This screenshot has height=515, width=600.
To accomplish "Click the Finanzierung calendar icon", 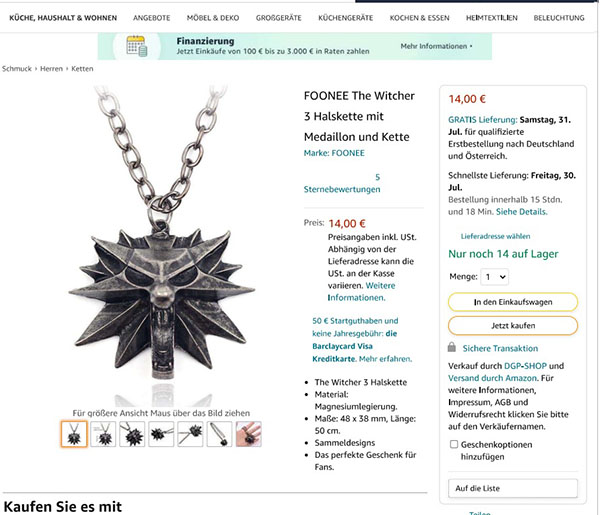I will coord(137,46).
